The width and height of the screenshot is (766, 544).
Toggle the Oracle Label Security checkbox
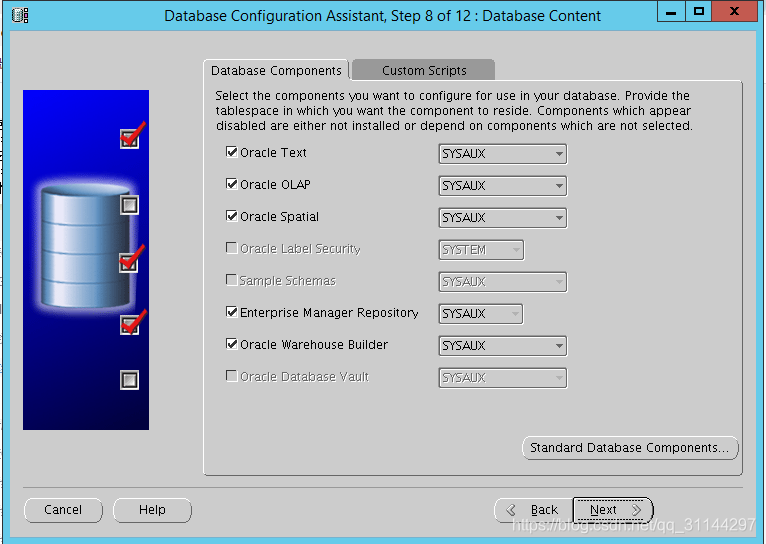point(232,248)
